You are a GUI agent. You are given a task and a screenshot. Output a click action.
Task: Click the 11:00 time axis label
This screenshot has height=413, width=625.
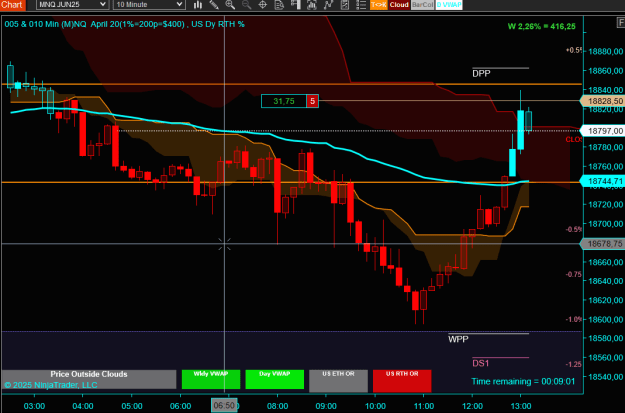coord(424,406)
